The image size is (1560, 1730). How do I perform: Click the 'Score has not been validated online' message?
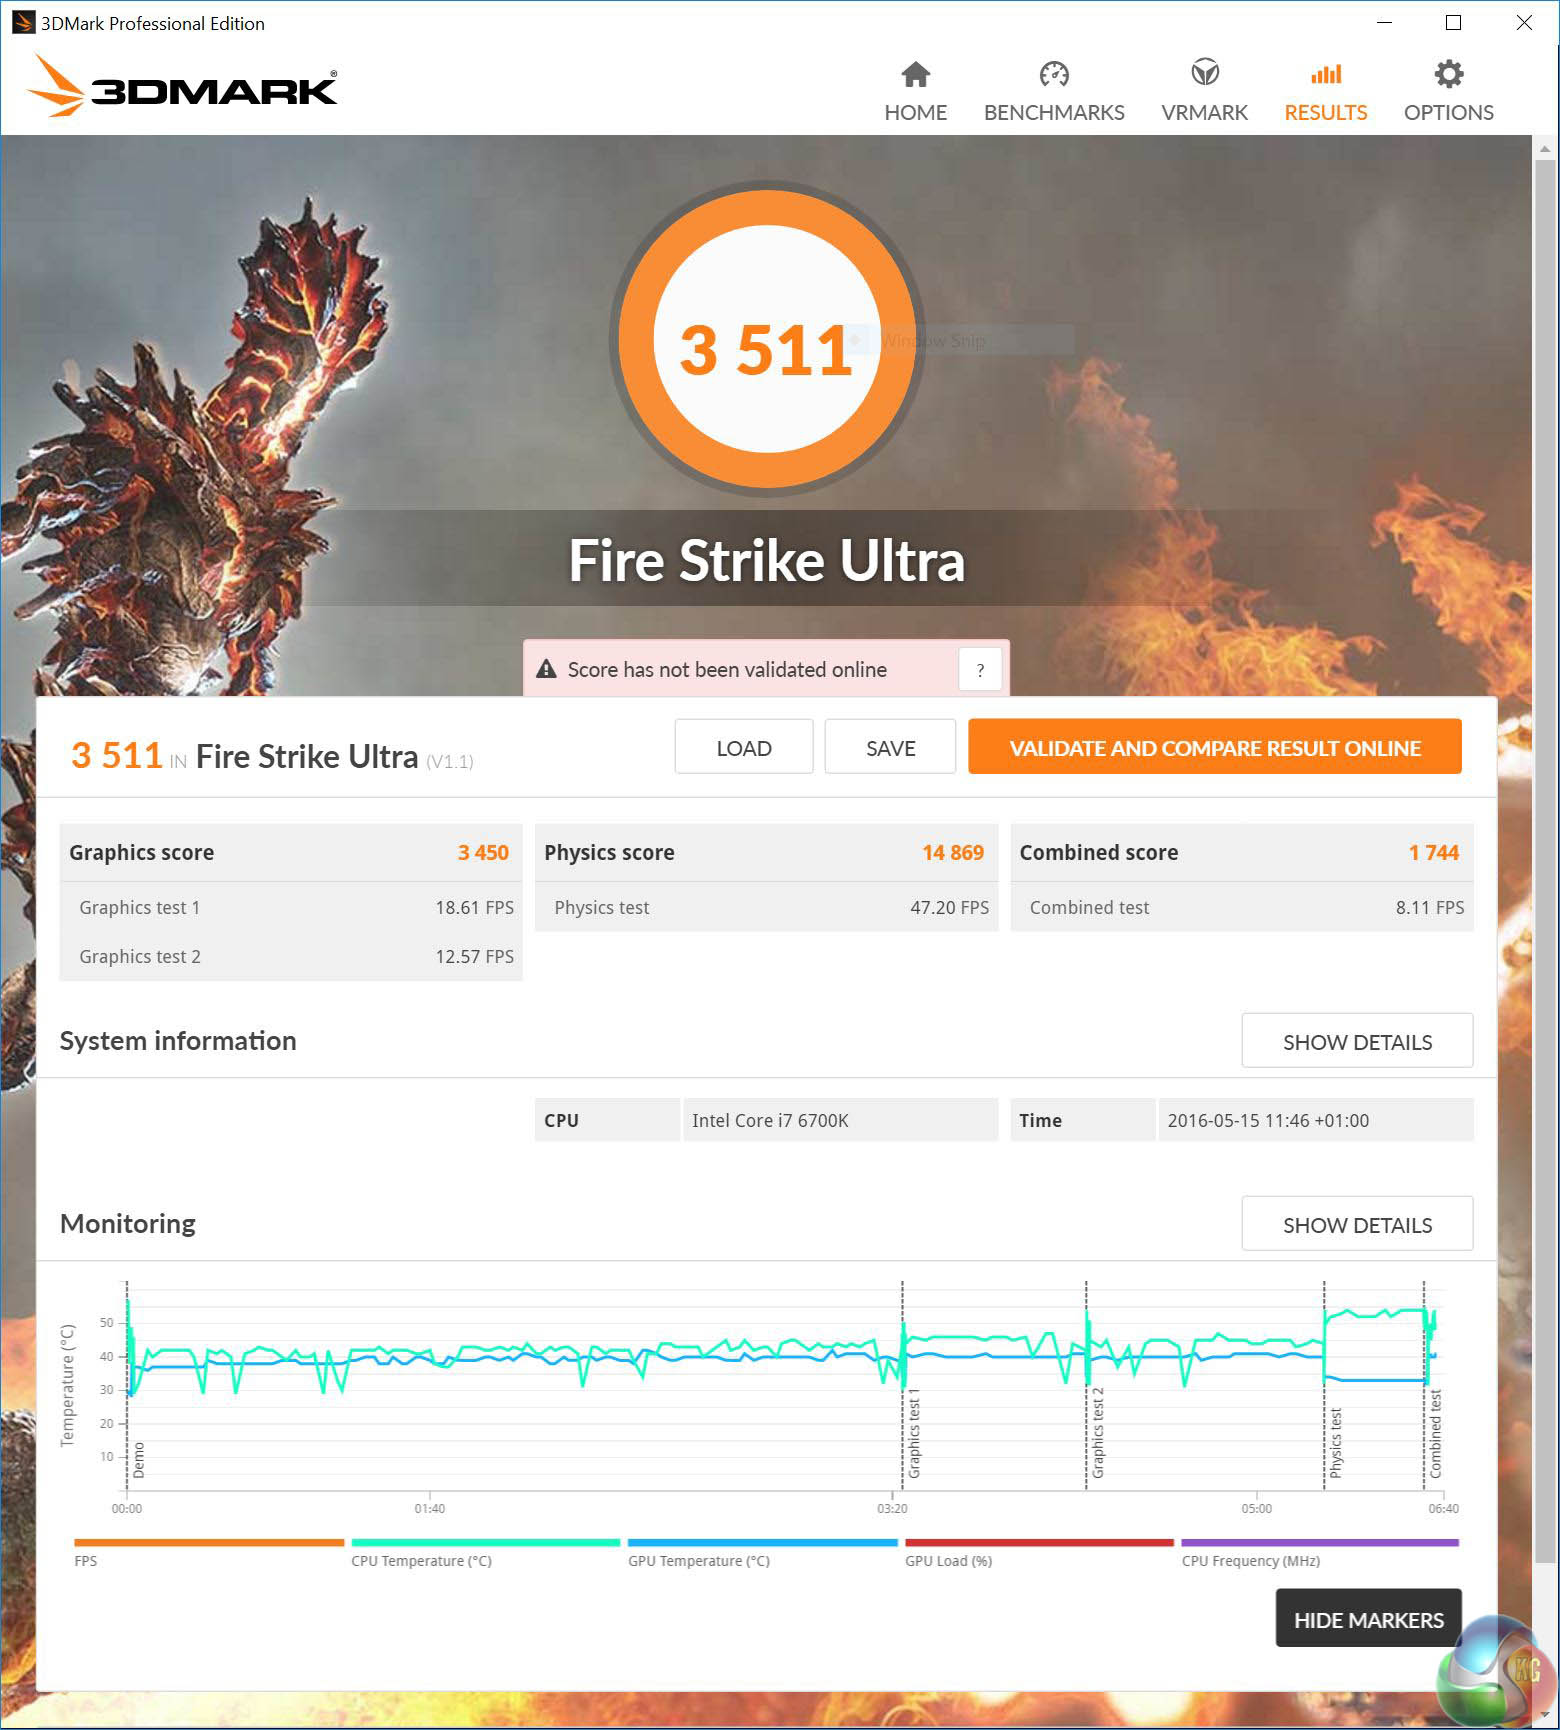click(x=727, y=669)
